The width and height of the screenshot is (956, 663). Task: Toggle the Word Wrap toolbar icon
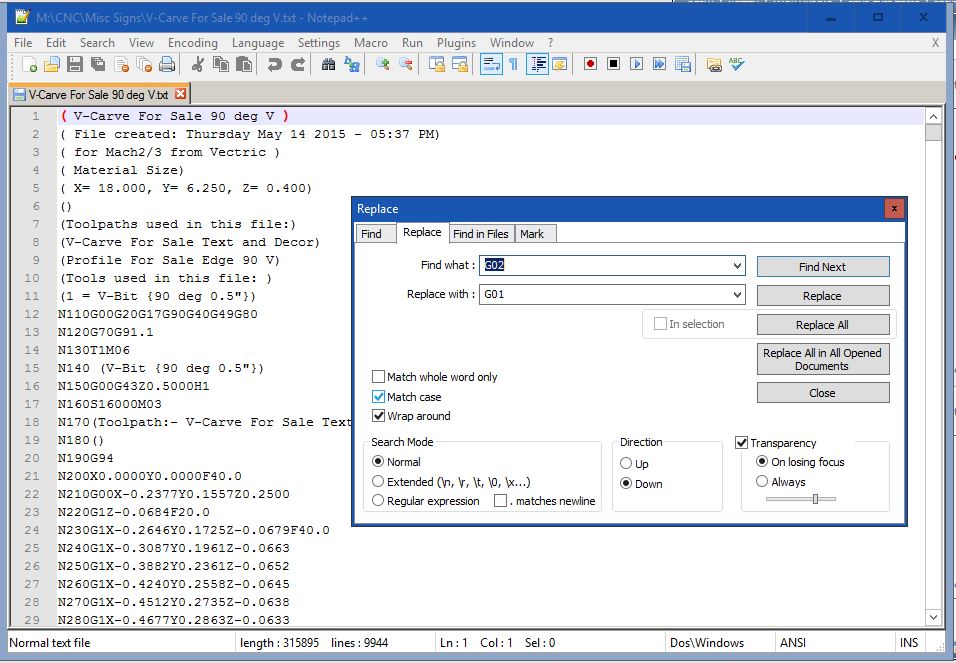tap(491, 64)
